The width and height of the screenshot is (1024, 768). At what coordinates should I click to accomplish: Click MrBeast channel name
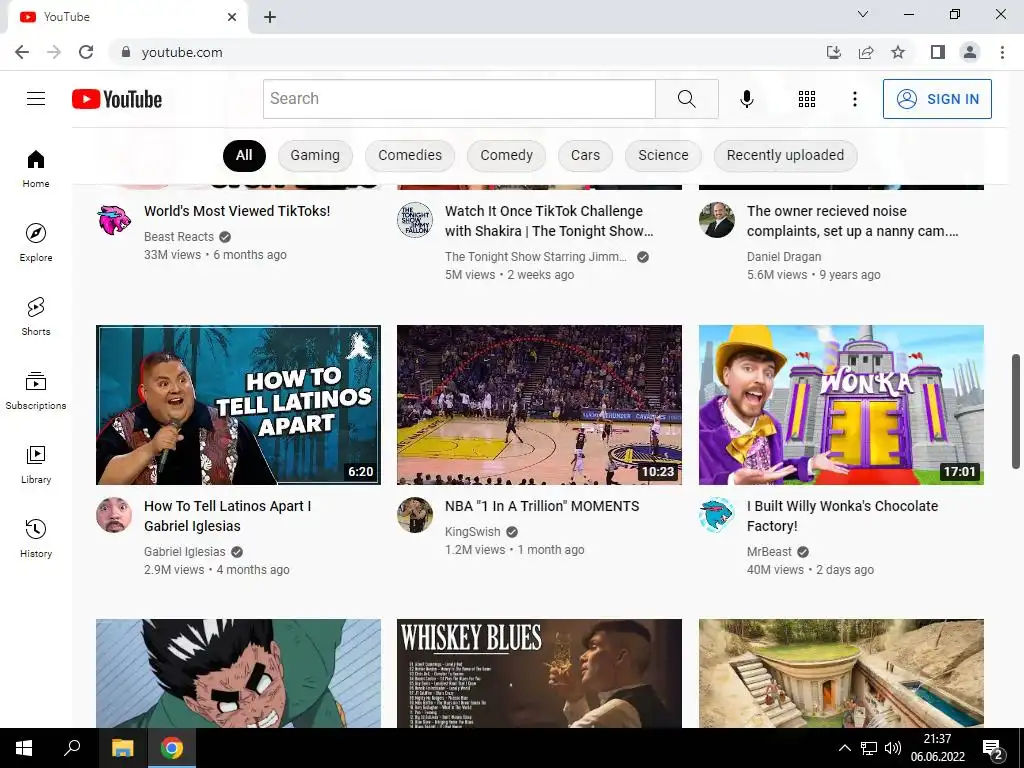(769, 552)
